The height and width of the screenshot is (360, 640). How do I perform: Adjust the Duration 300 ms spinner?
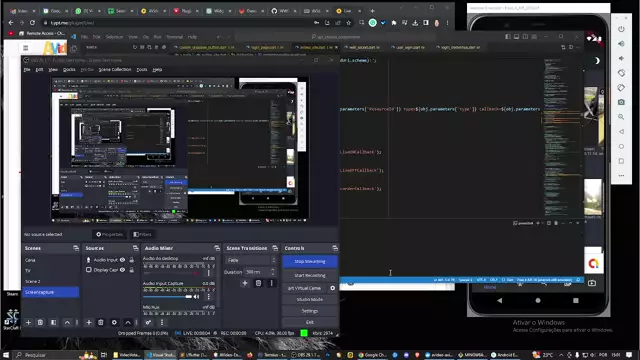[x=260, y=272]
